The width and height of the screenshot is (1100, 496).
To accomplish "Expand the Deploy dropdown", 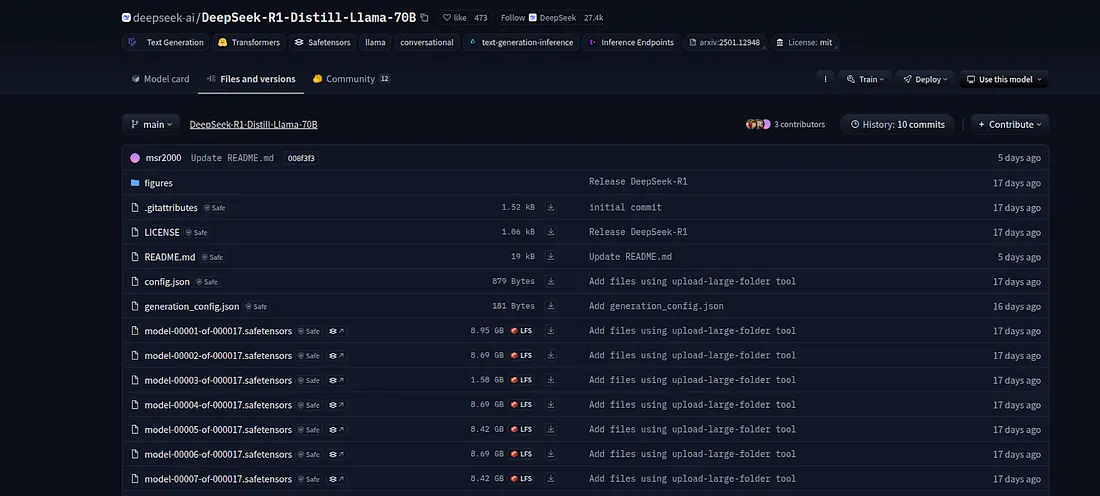I will (x=925, y=79).
